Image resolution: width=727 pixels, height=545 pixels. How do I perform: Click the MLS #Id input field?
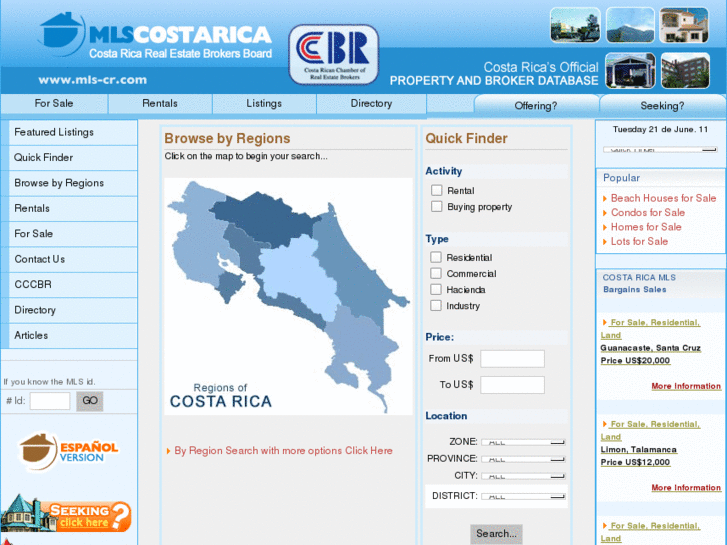[x=50, y=401]
